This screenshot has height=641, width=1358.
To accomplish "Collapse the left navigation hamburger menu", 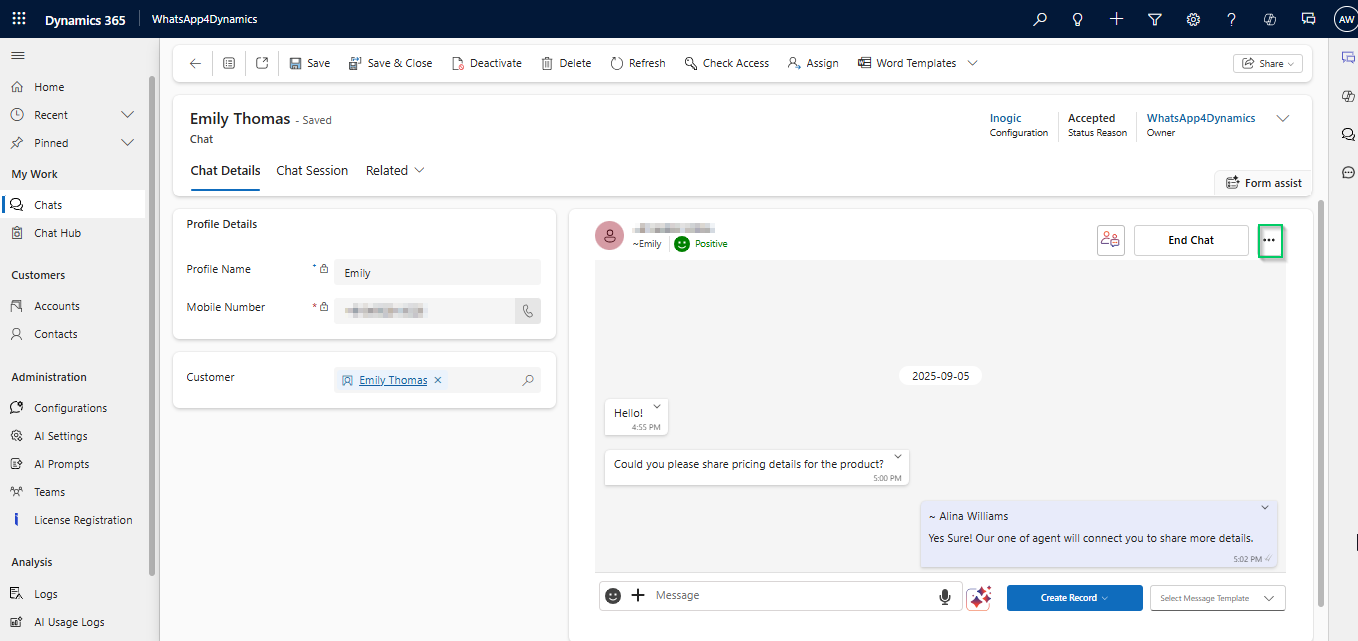I will 18,55.
